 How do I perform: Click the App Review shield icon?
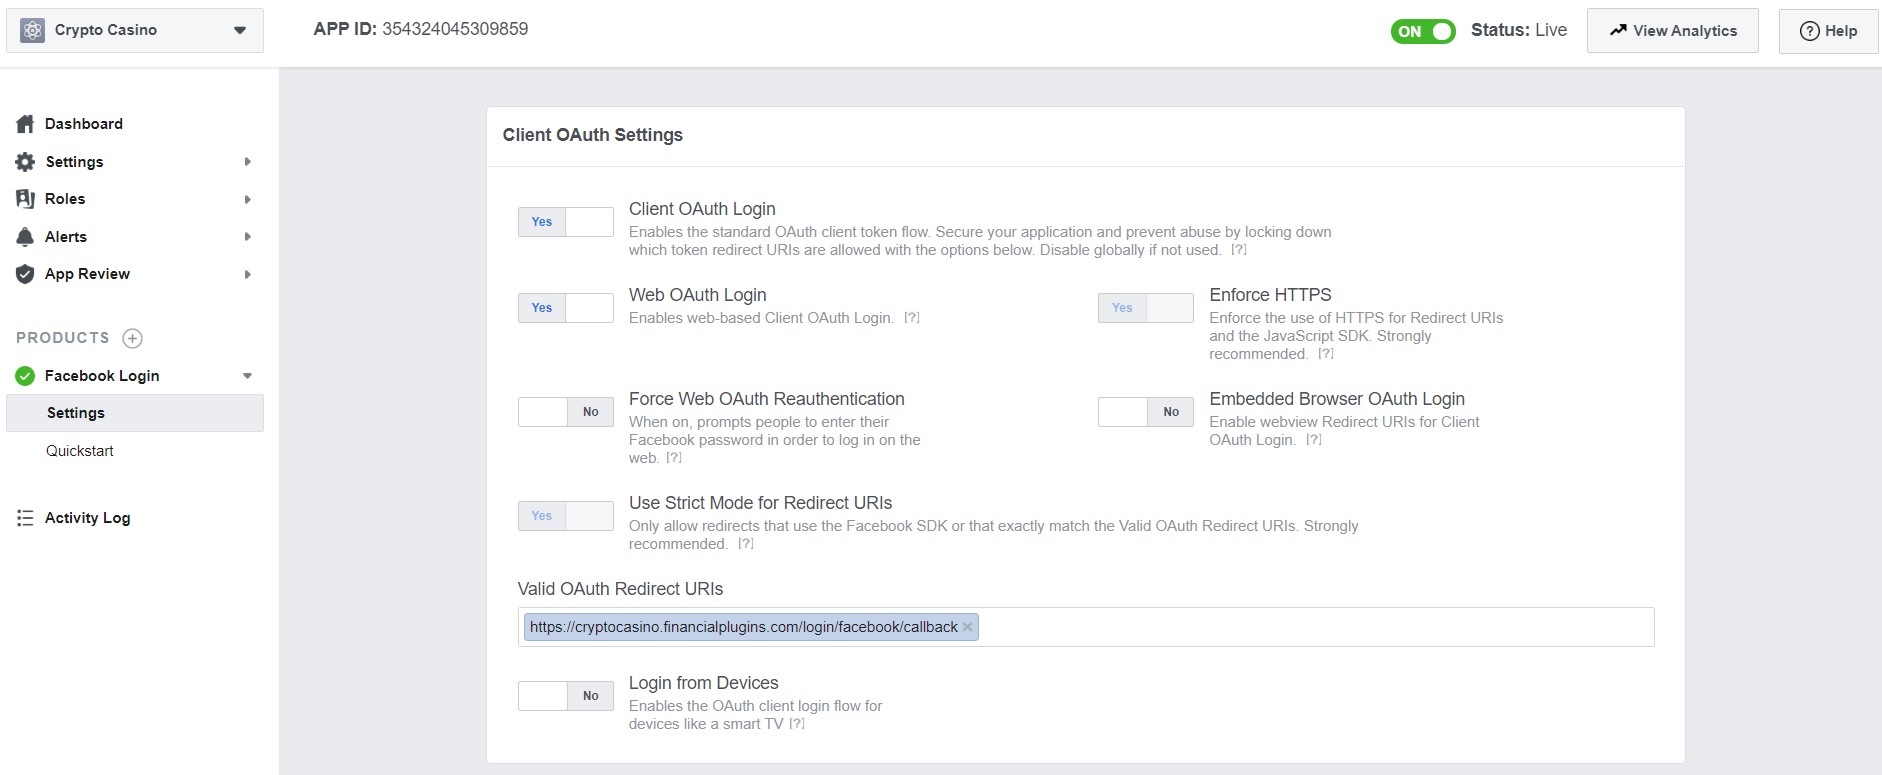25,274
